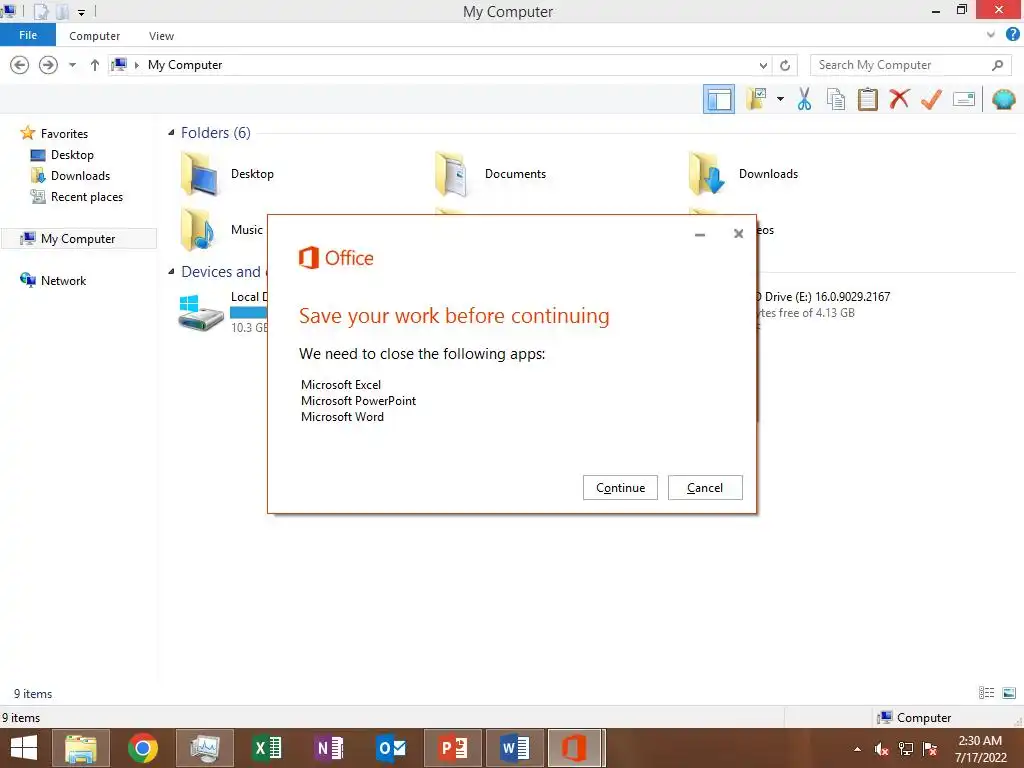1024x768 pixels.
Task: Click the search magnifier icon
Action: pos(997,65)
